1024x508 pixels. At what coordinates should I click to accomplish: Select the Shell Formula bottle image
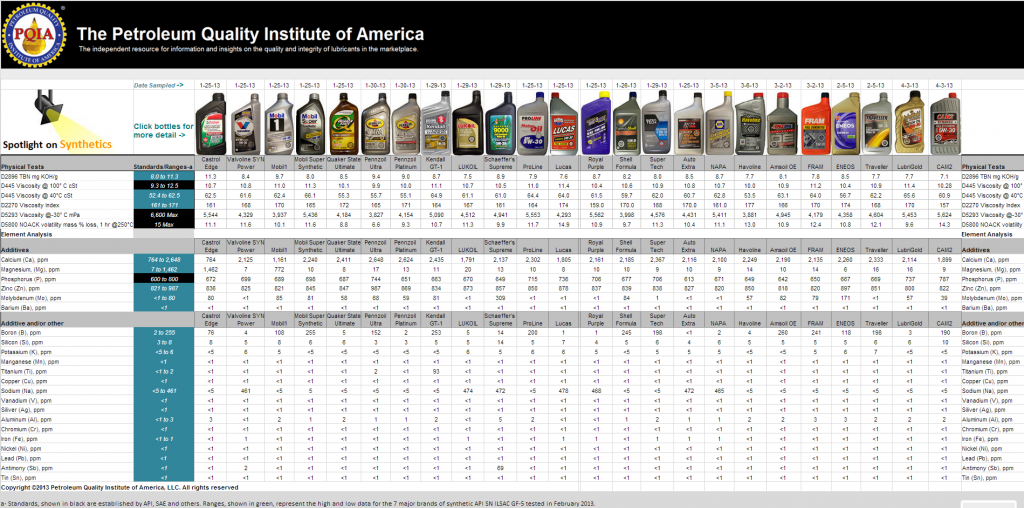click(x=627, y=123)
